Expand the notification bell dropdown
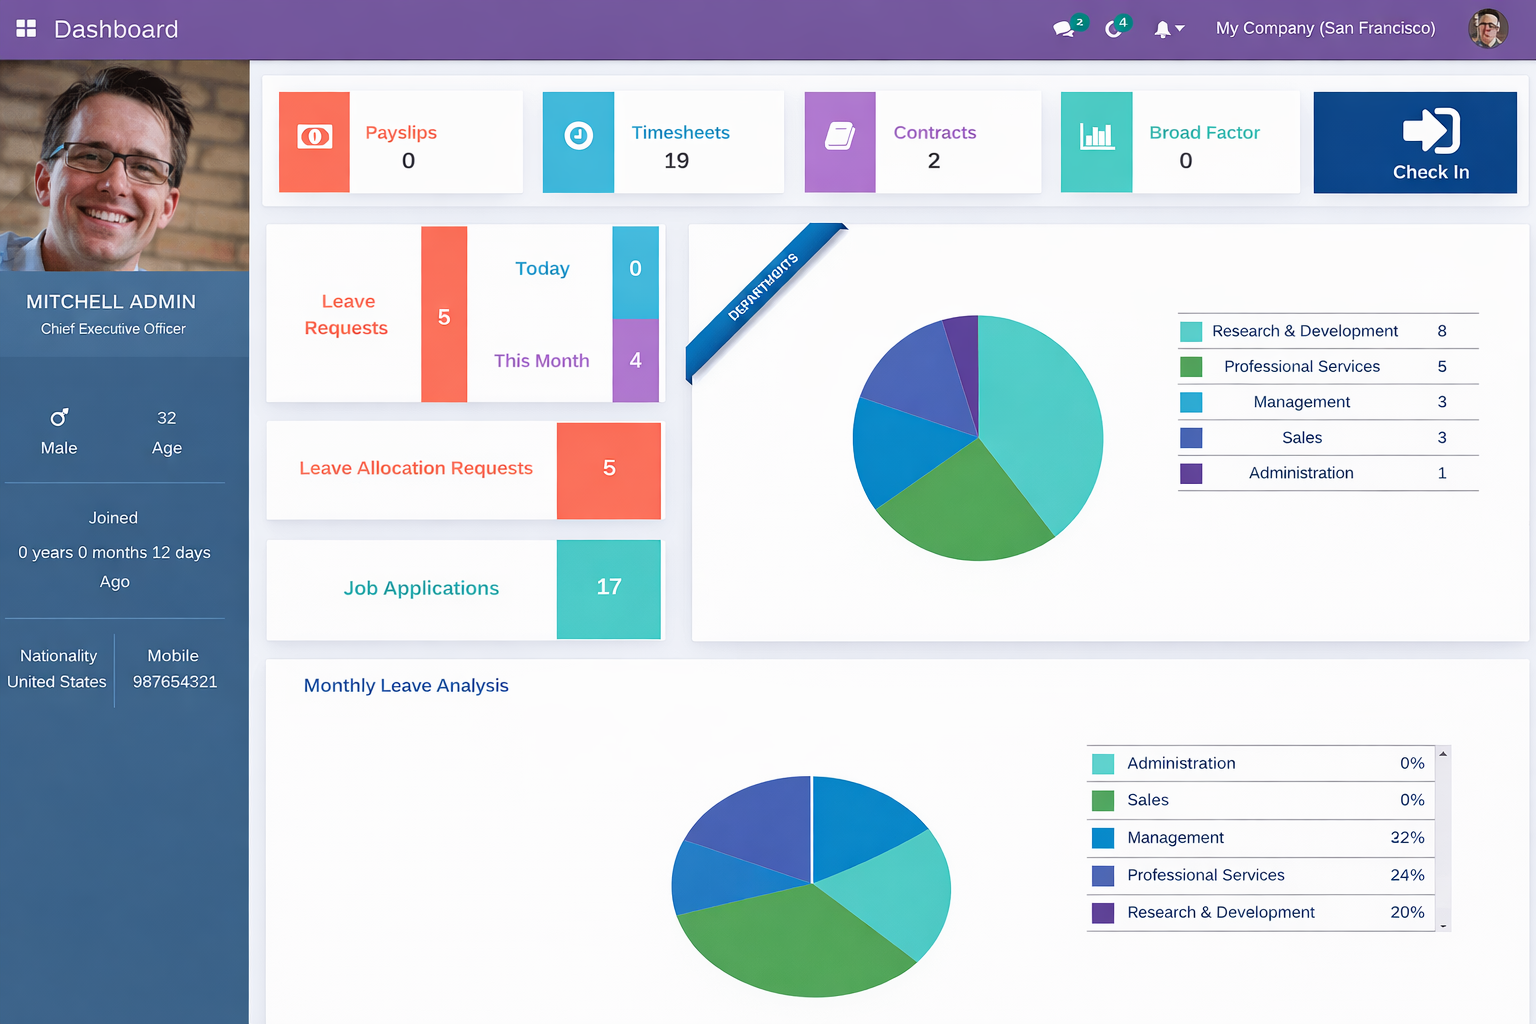This screenshot has width=1536, height=1024. (x=1168, y=29)
